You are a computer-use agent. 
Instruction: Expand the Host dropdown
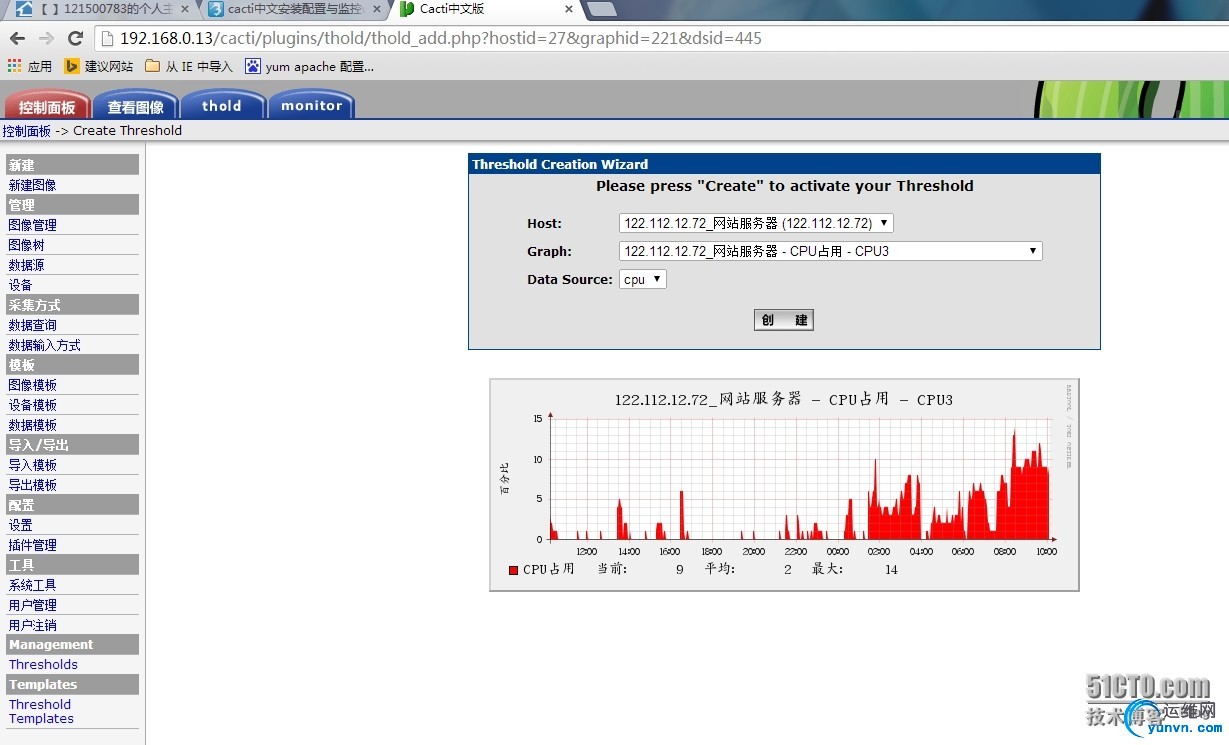coord(756,223)
